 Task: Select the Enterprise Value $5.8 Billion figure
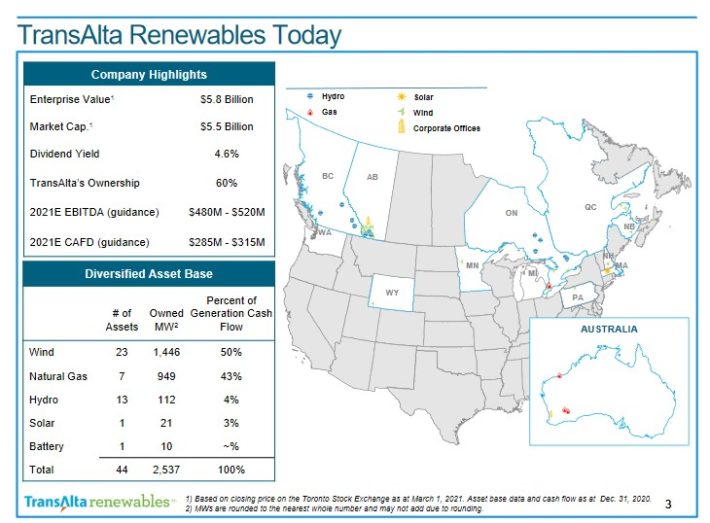pyautogui.click(x=227, y=100)
